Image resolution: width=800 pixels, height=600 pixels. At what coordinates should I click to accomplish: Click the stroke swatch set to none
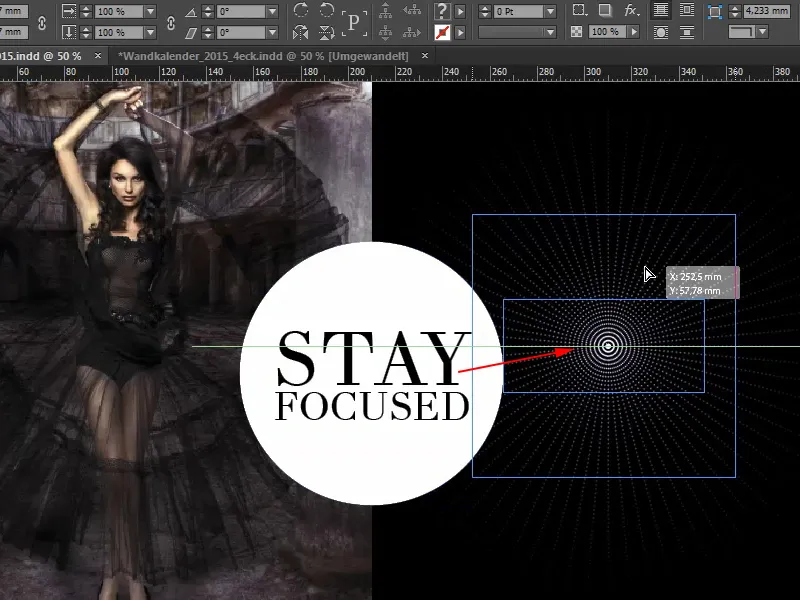pos(442,33)
